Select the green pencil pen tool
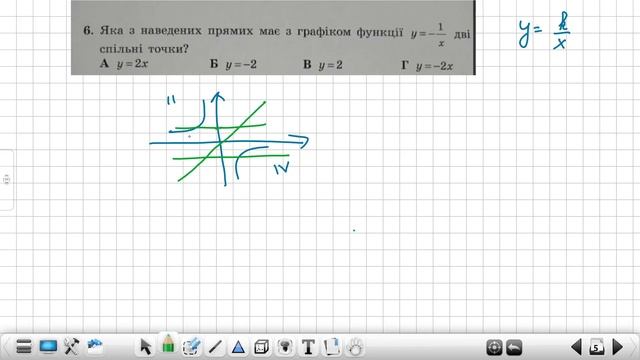 168,344
